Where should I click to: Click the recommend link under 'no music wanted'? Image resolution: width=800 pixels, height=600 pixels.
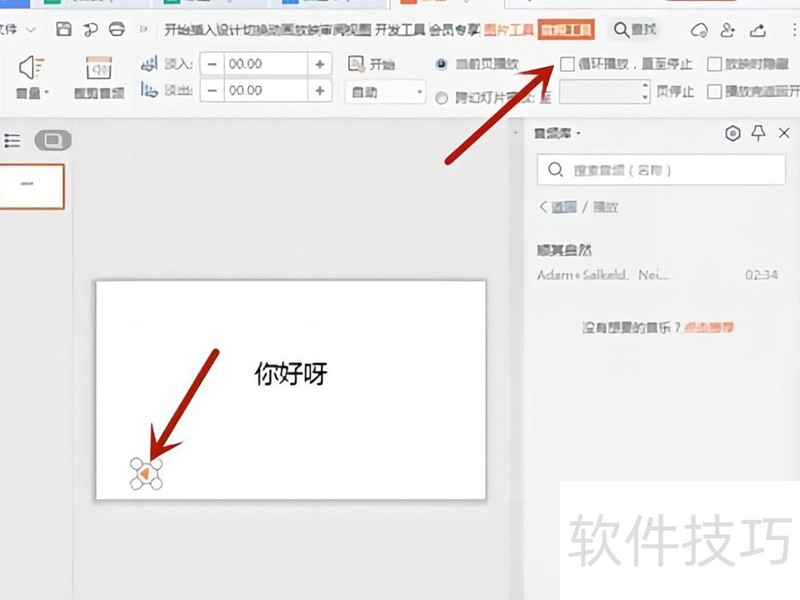pos(709,327)
